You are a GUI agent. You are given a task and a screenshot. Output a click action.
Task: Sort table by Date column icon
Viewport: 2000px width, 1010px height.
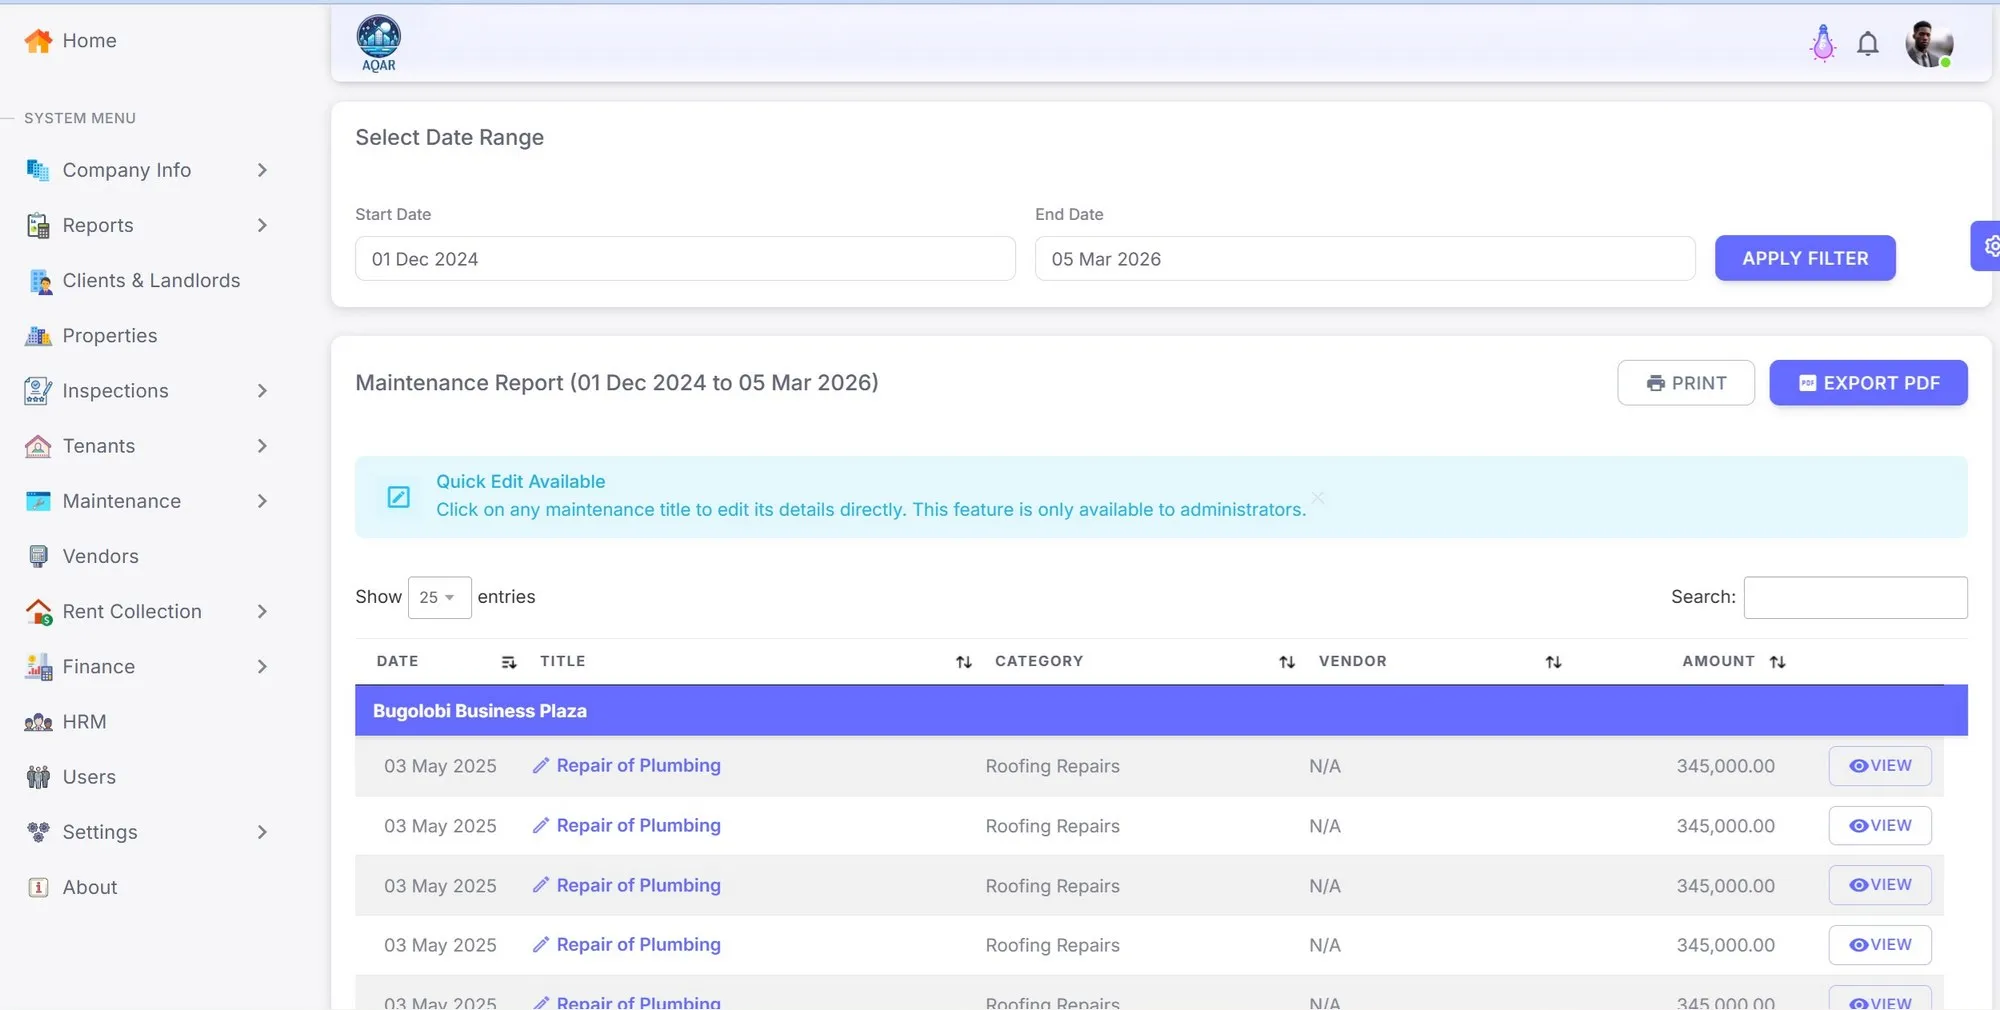tap(508, 662)
